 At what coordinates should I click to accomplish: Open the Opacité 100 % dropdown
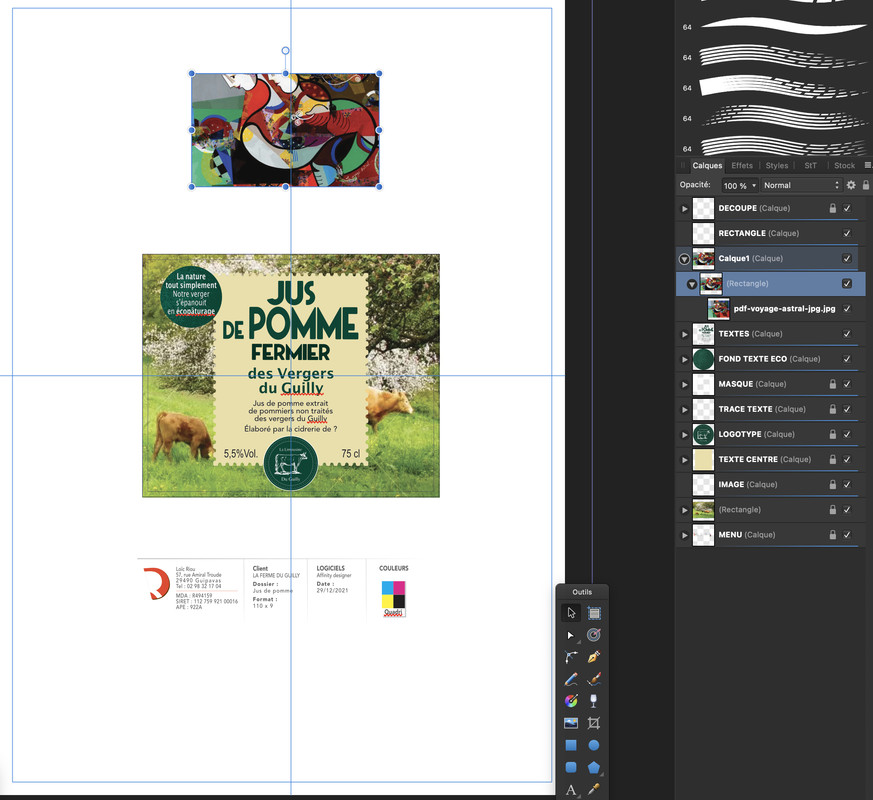pos(739,185)
